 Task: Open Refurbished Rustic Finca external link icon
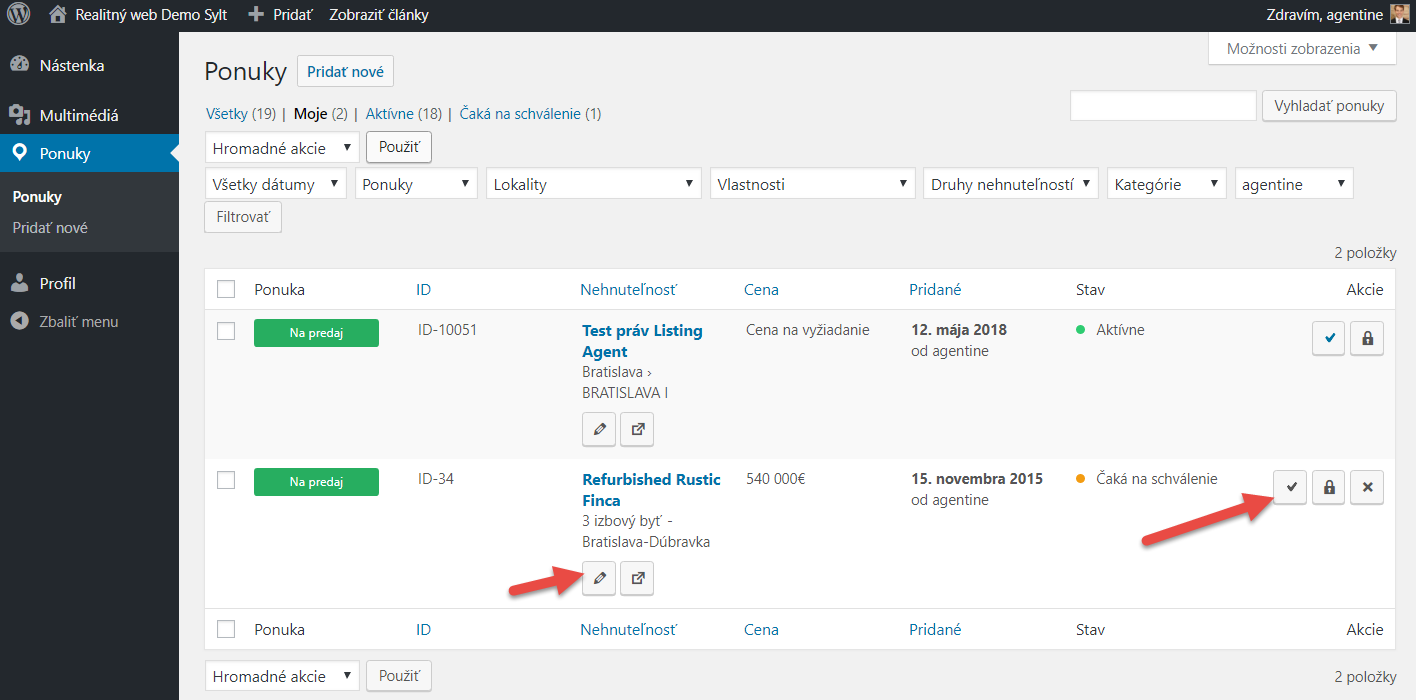(637, 578)
